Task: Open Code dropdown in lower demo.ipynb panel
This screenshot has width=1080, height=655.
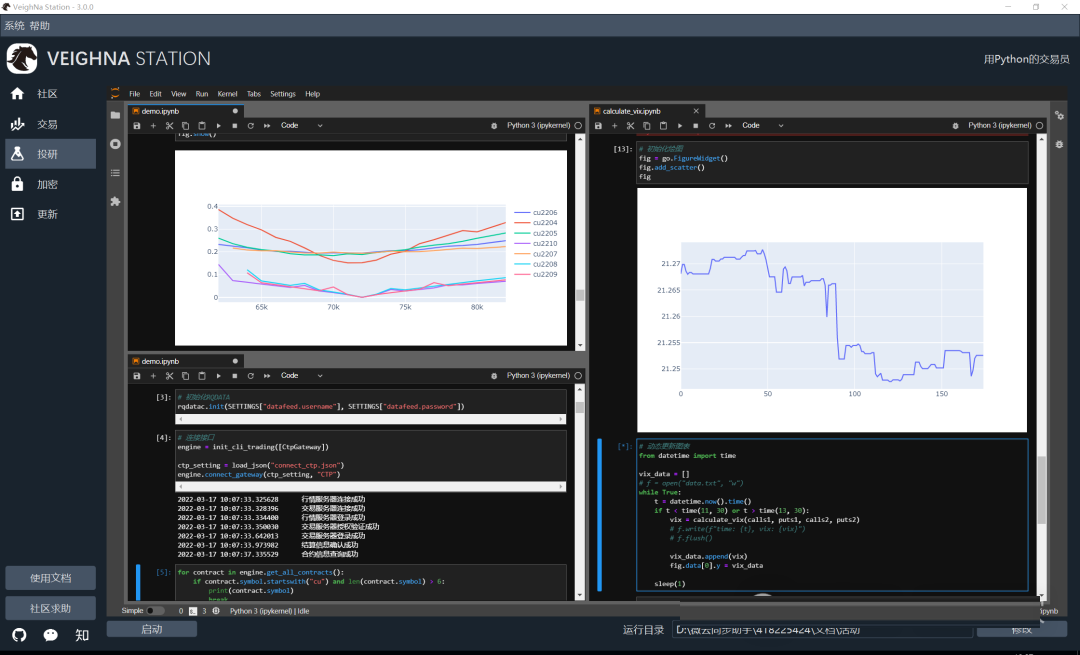Action: click(x=301, y=376)
